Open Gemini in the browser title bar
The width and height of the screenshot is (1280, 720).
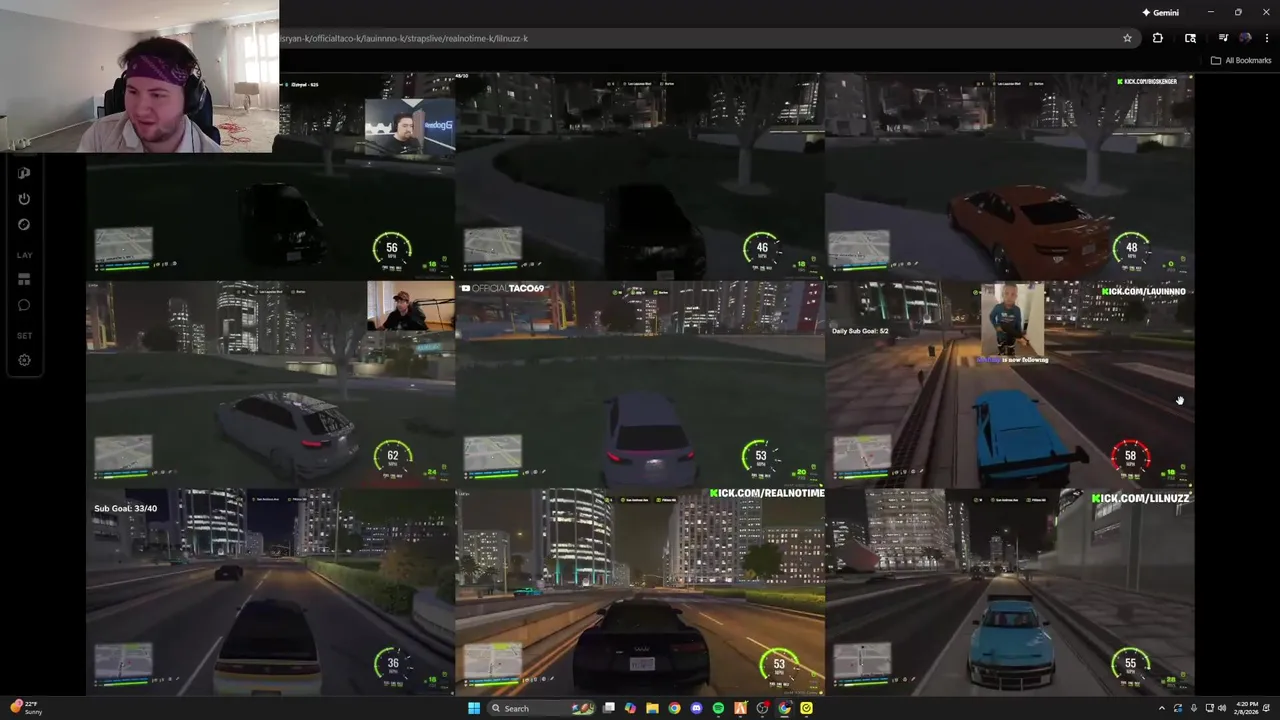click(x=1160, y=12)
